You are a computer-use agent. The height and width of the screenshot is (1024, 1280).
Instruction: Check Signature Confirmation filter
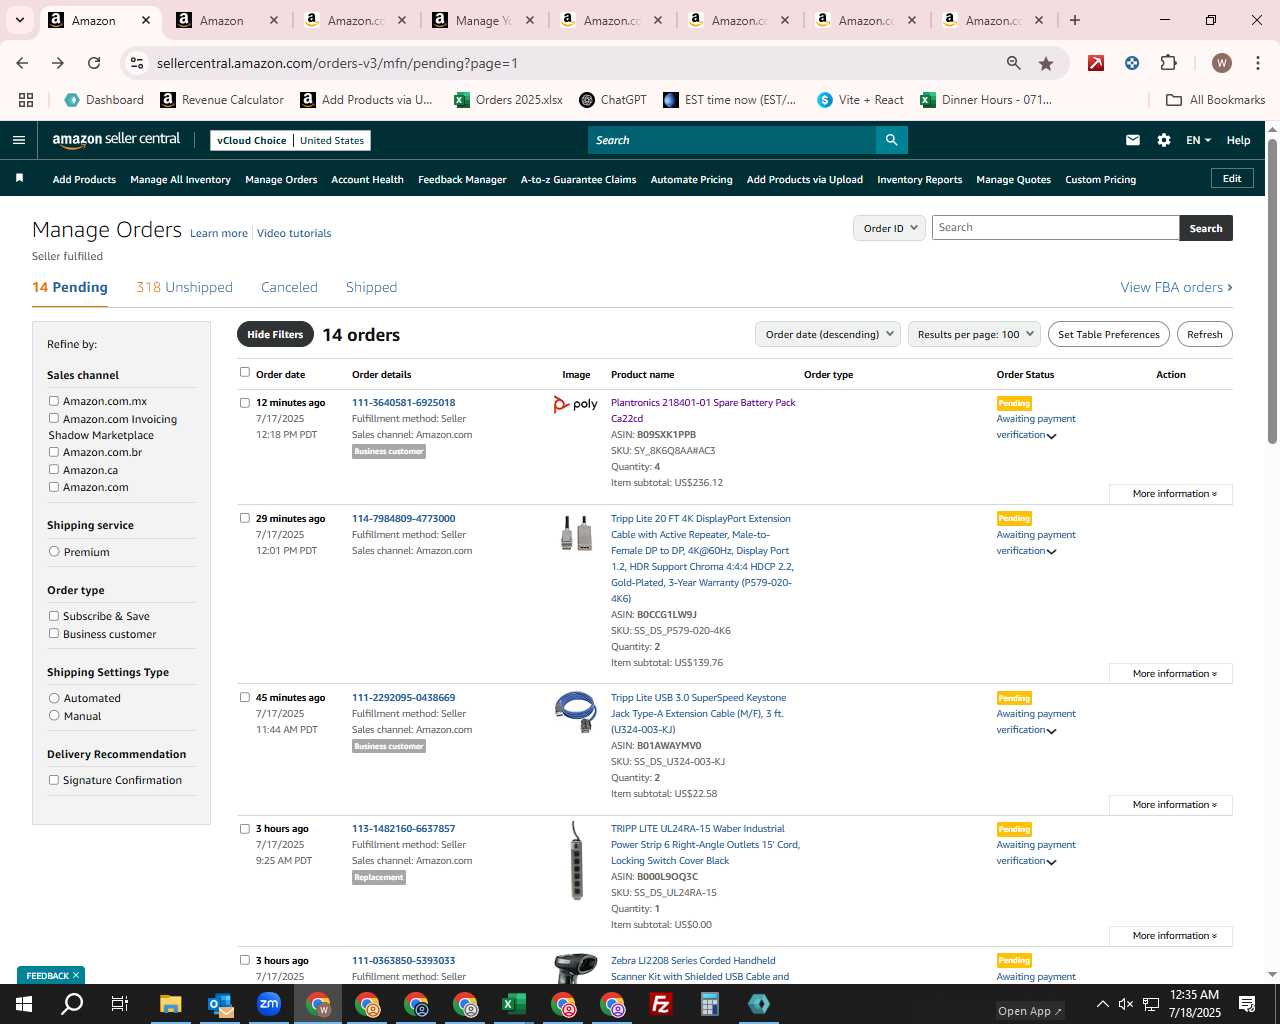pyautogui.click(x=54, y=780)
